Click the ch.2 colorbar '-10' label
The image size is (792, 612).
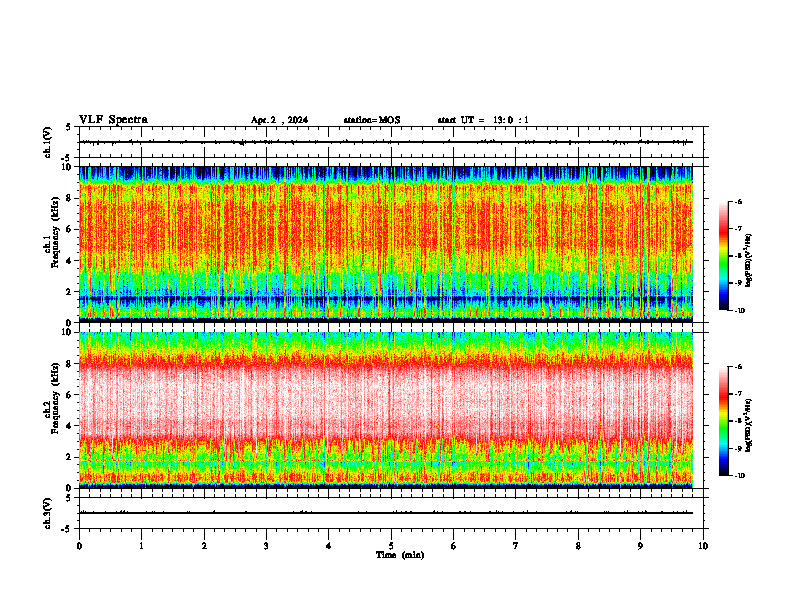739,475
